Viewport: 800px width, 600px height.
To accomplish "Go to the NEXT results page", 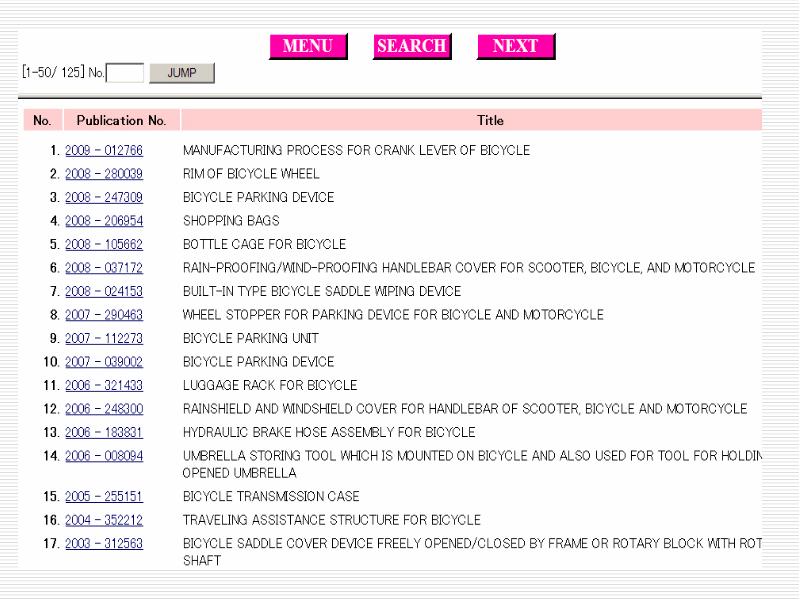I will 515,47.
